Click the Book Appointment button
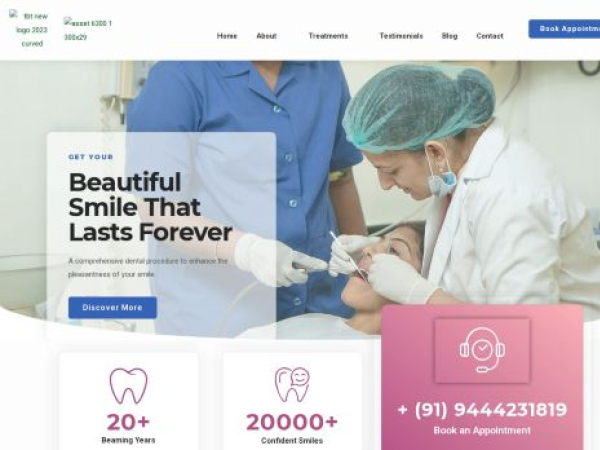This screenshot has width=600, height=450. tap(564, 29)
